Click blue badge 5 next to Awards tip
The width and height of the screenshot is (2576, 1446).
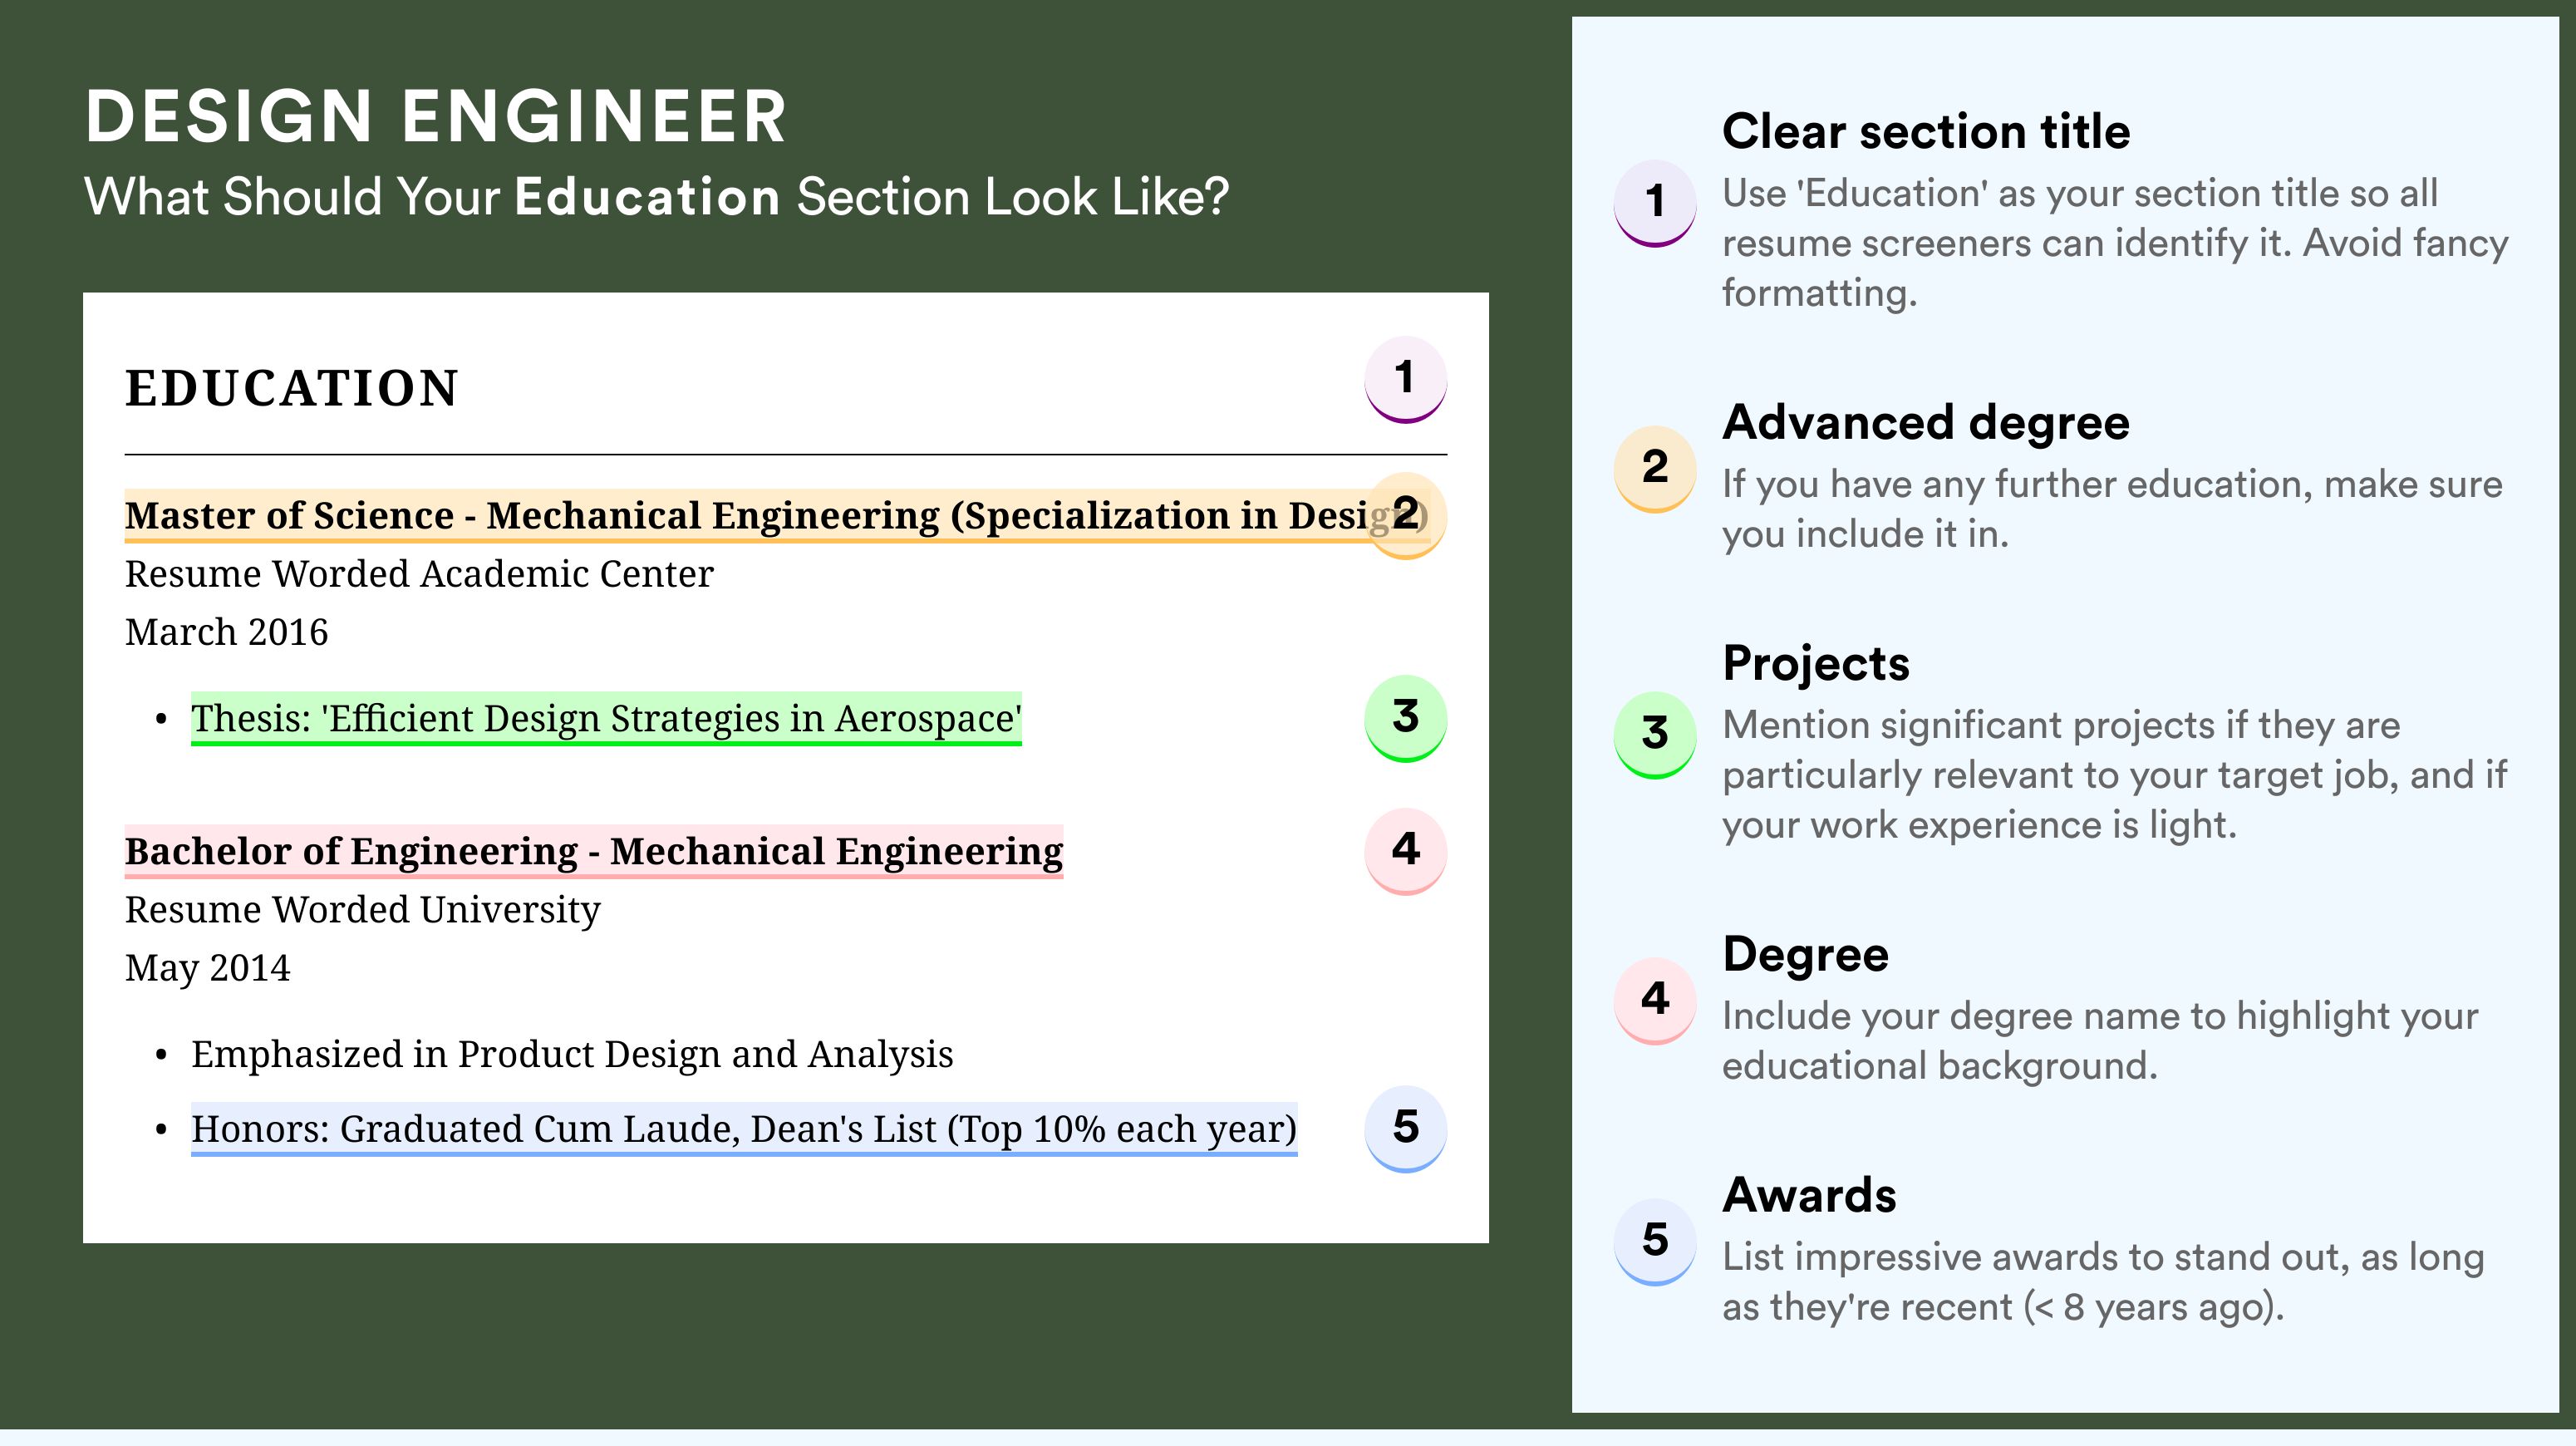[1655, 1241]
